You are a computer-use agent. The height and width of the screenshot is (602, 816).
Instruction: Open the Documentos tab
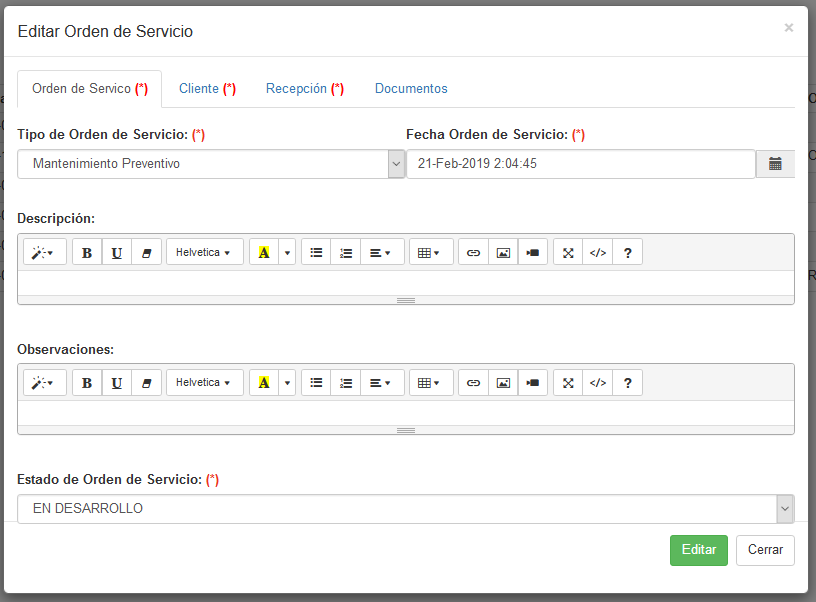pos(411,89)
